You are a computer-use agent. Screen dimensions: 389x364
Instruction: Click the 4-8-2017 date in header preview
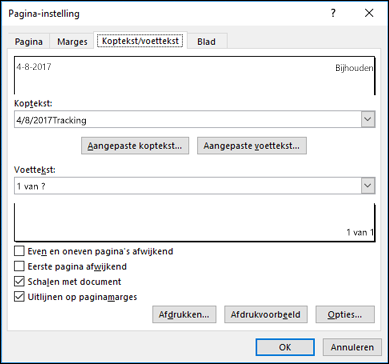click(x=34, y=67)
